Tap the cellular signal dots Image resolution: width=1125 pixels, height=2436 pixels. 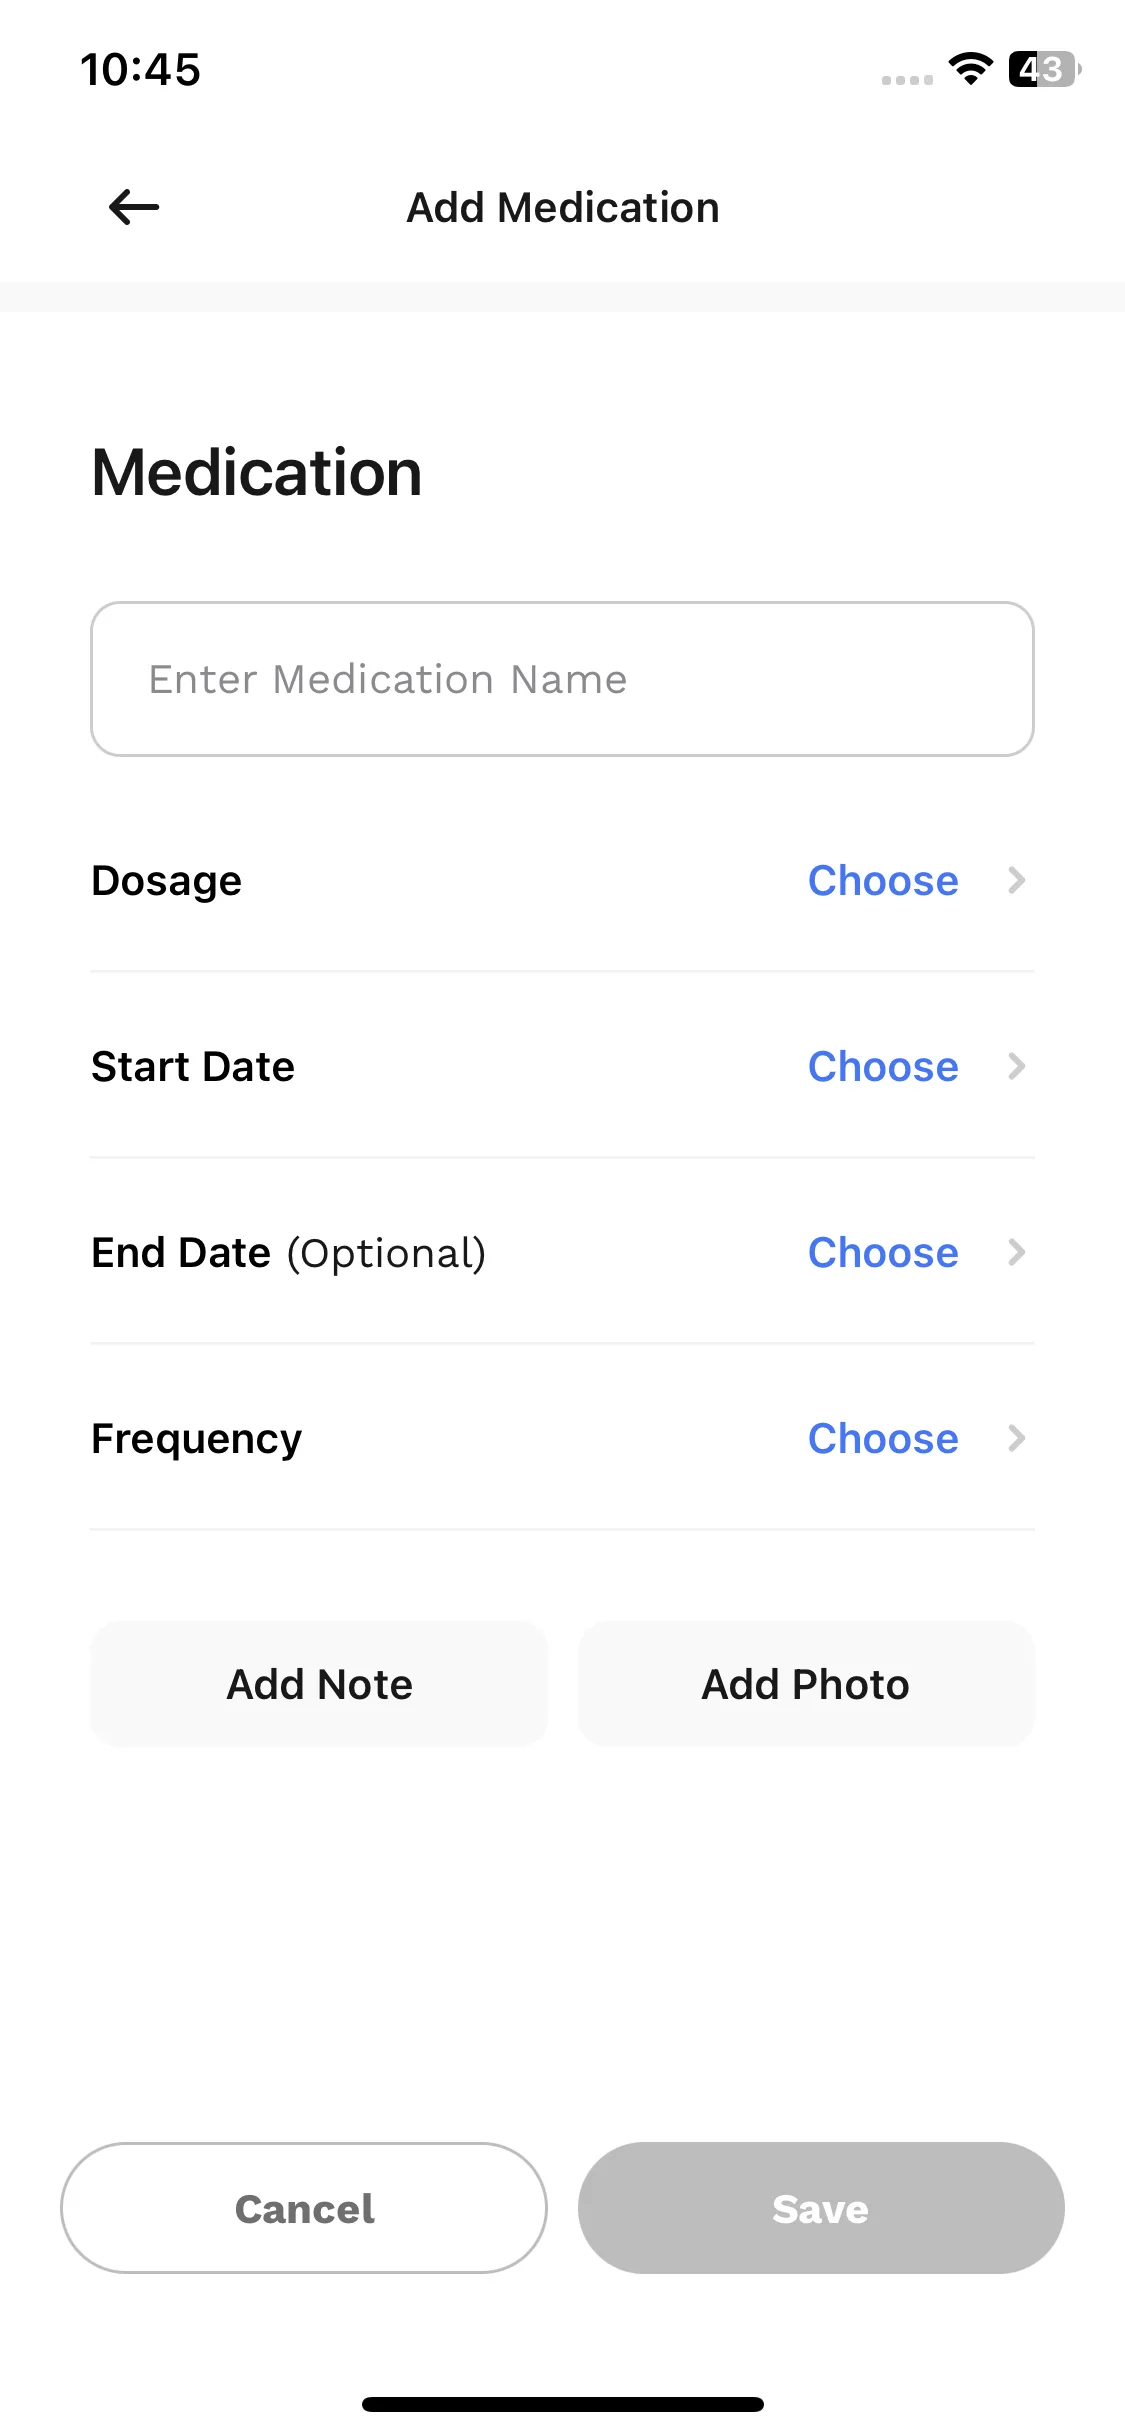(x=907, y=80)
